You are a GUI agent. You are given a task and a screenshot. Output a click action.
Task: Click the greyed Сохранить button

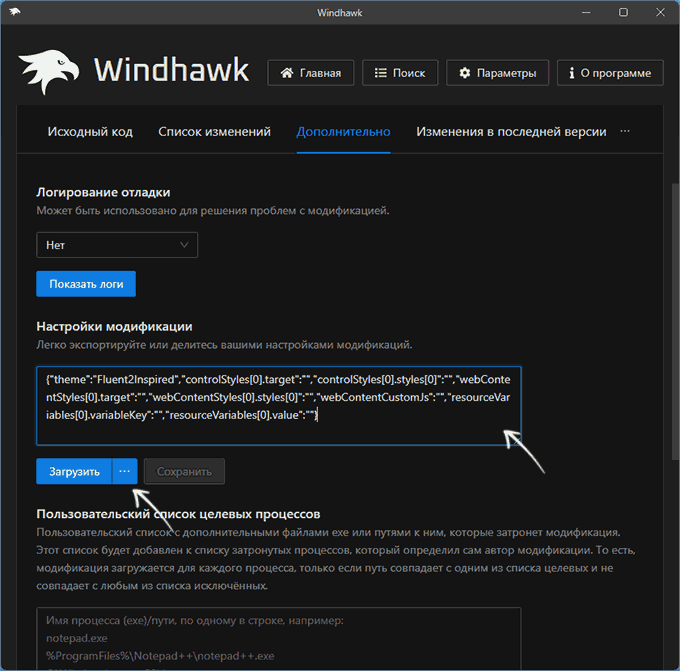pyautogui.click(x=184, y=471)
